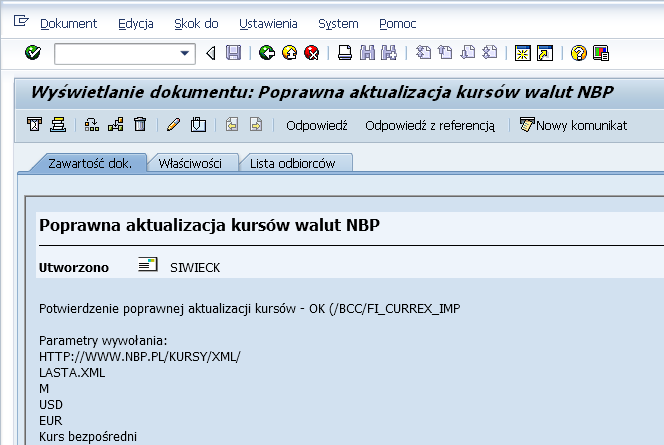Click the Utworzono label
Screen dimensions: 664x445
click(x=74, y=268)
